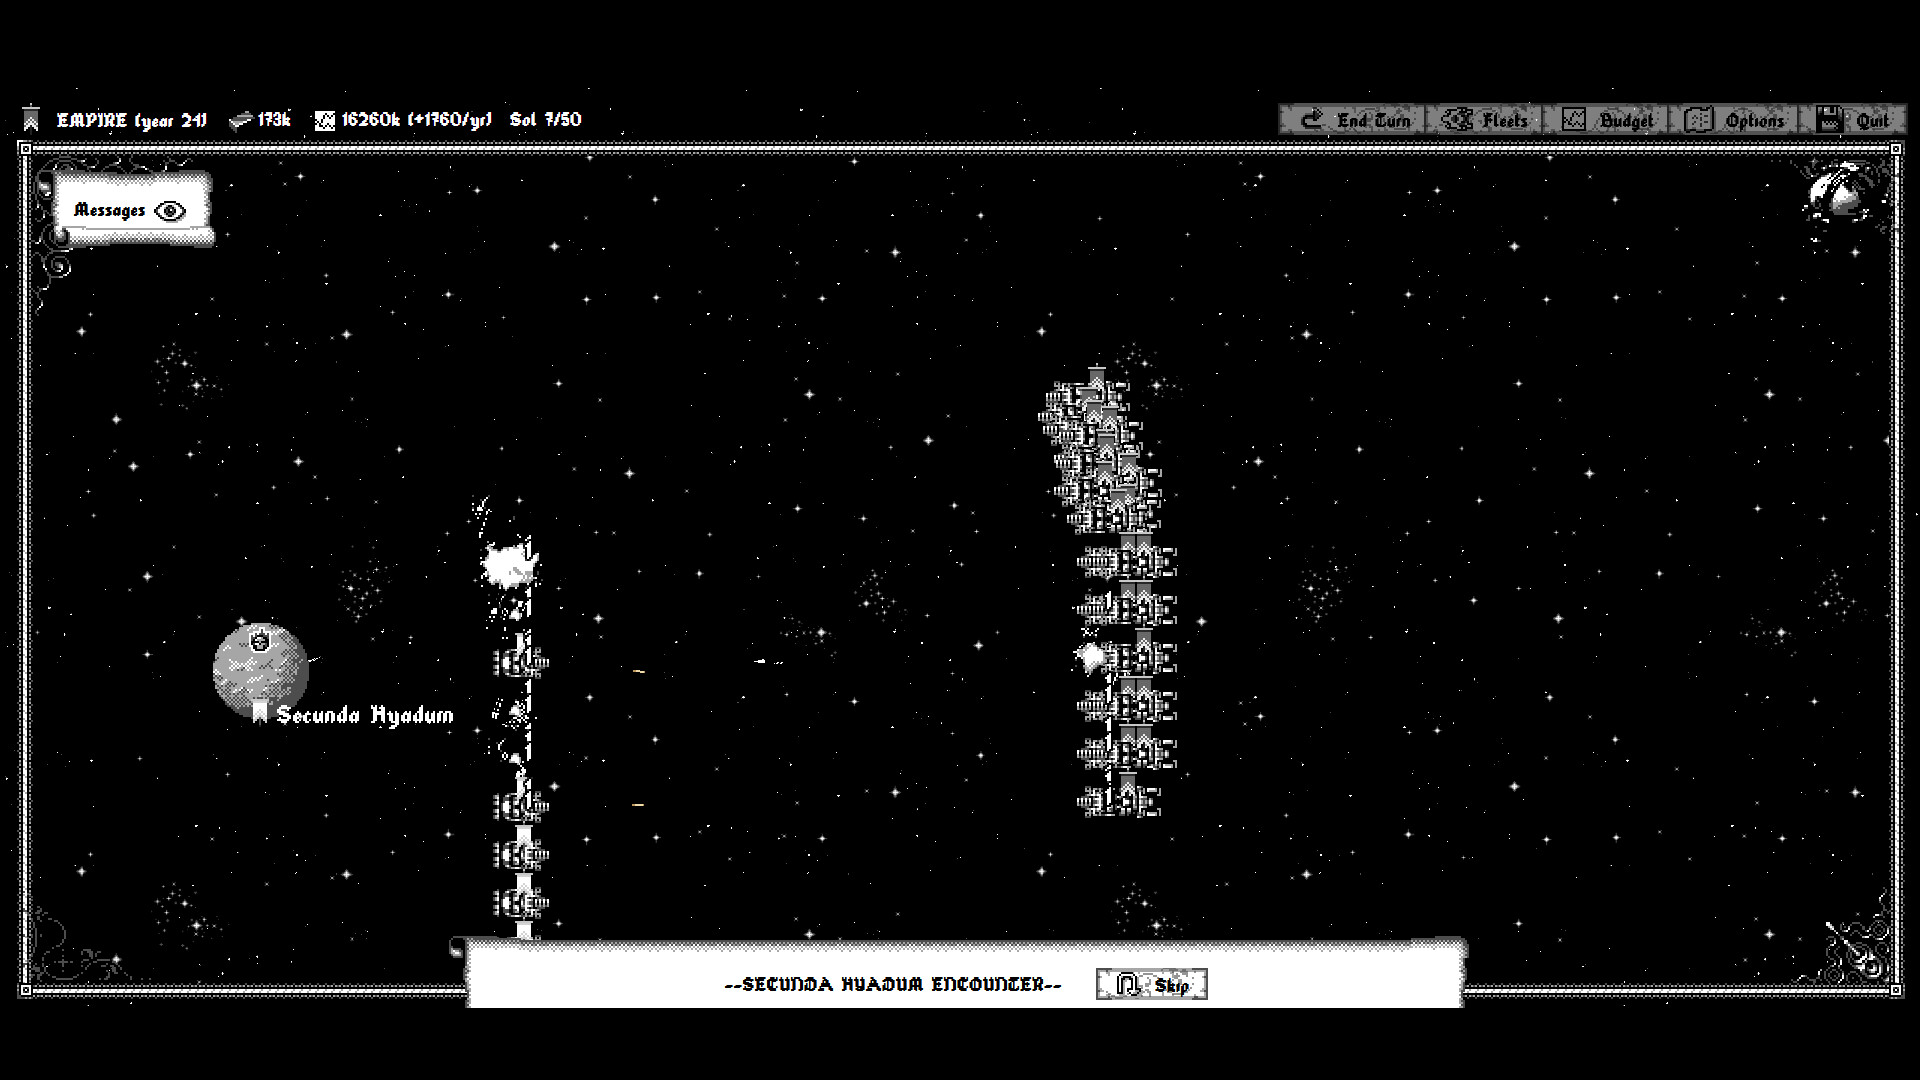The image size is (1920, 1080).
Task: Open Budget using the chart icon
Action: tap(1573, 118)
